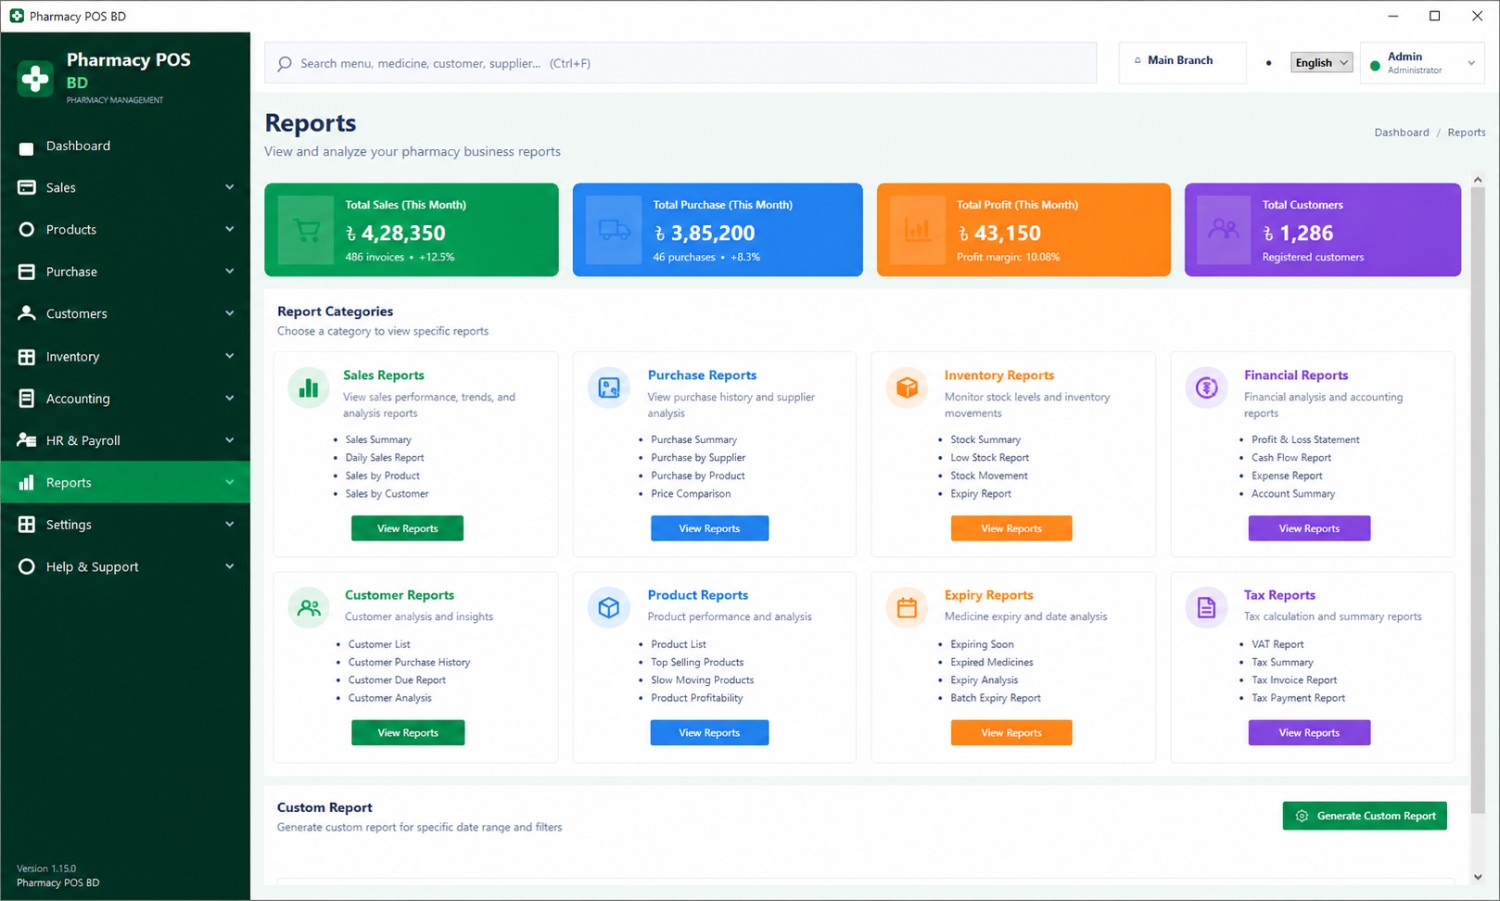Expand the Accounting menu chevron
The height and width of the screenshot is (901, 1500).
pos(230,398)
